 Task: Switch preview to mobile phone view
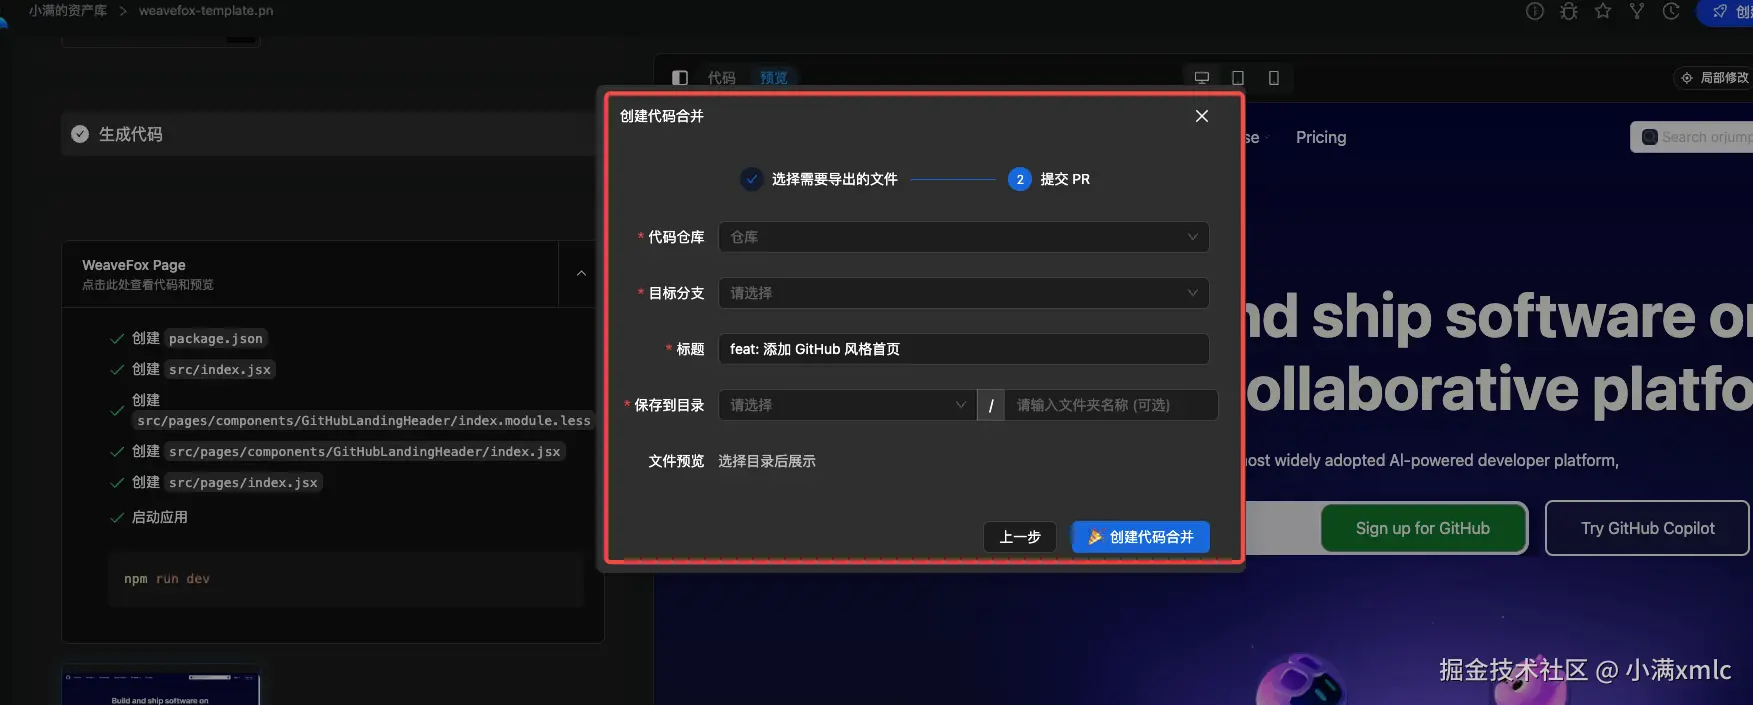[x=1274, y=77]
